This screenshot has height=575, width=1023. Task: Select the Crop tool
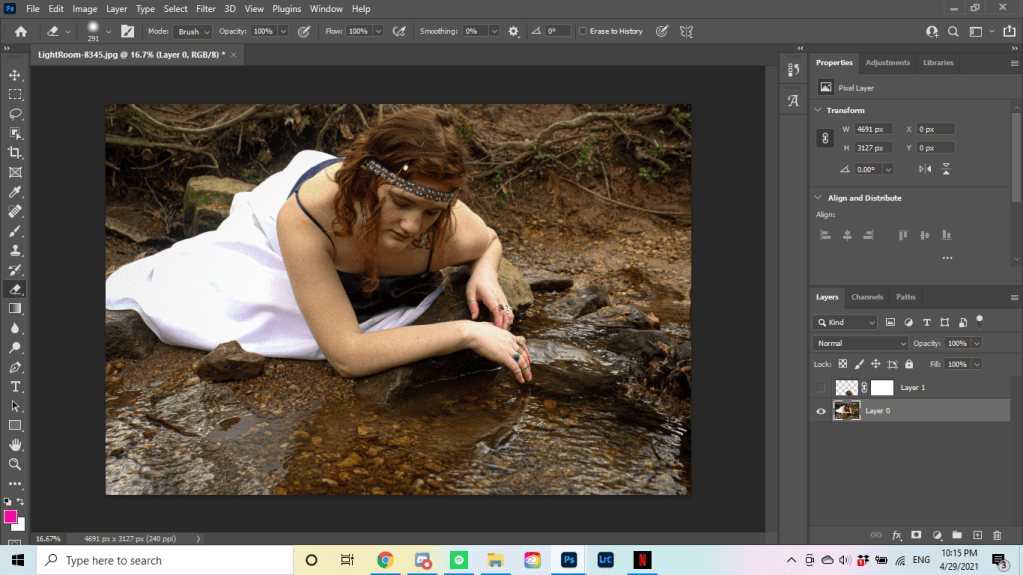(x=15, y=153)
